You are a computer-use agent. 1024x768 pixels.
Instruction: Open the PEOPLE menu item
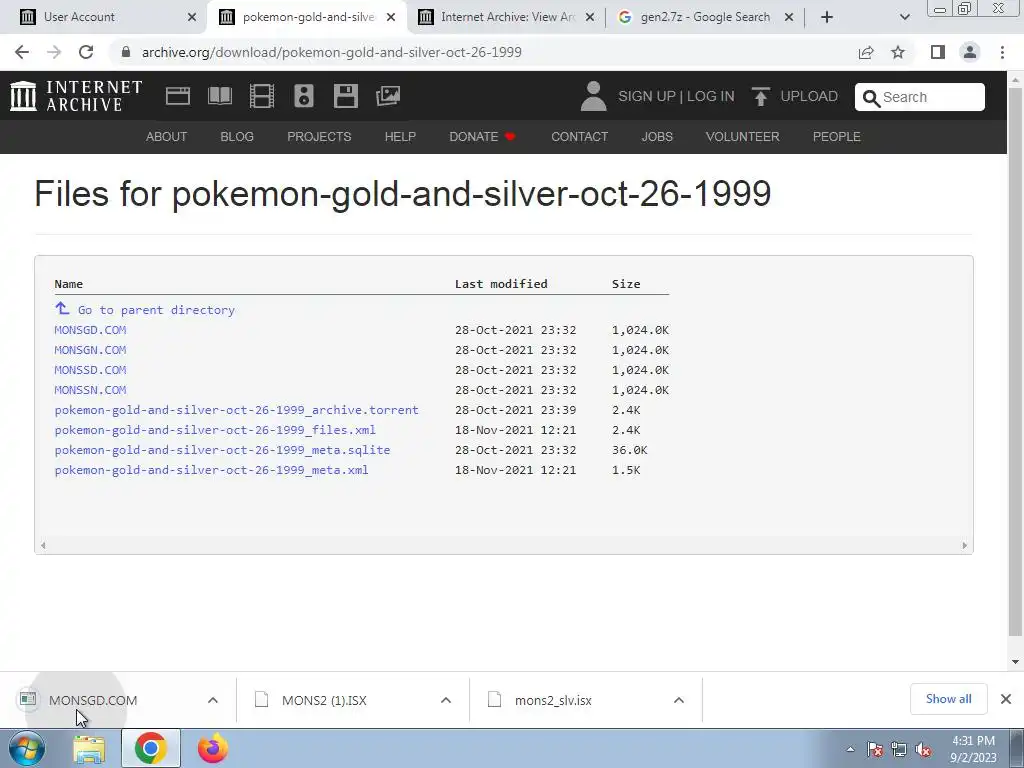point(837,136)
